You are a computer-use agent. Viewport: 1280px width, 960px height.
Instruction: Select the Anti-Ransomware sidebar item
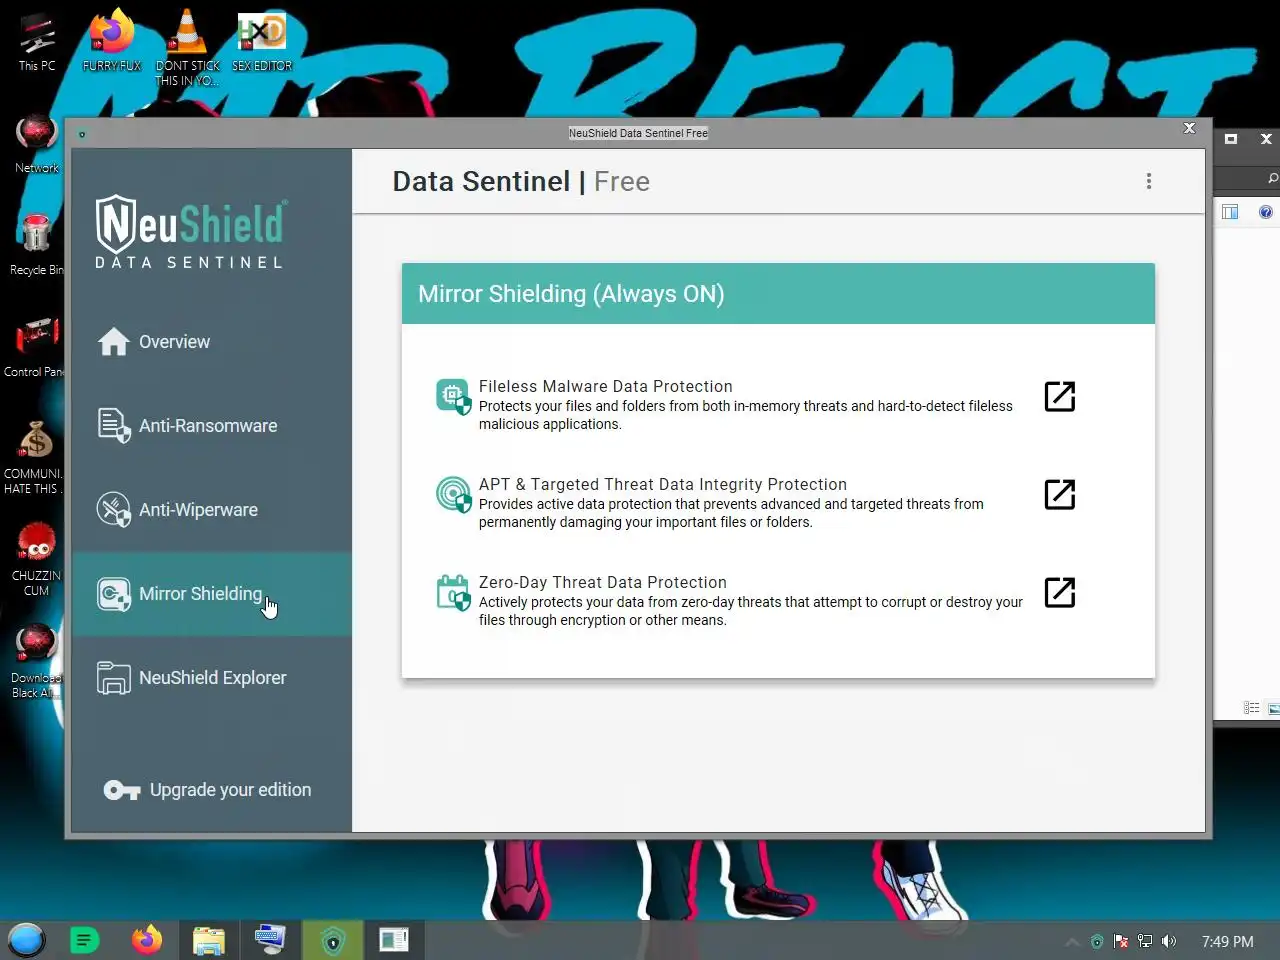pyautogui.click(x=212, y=426)
